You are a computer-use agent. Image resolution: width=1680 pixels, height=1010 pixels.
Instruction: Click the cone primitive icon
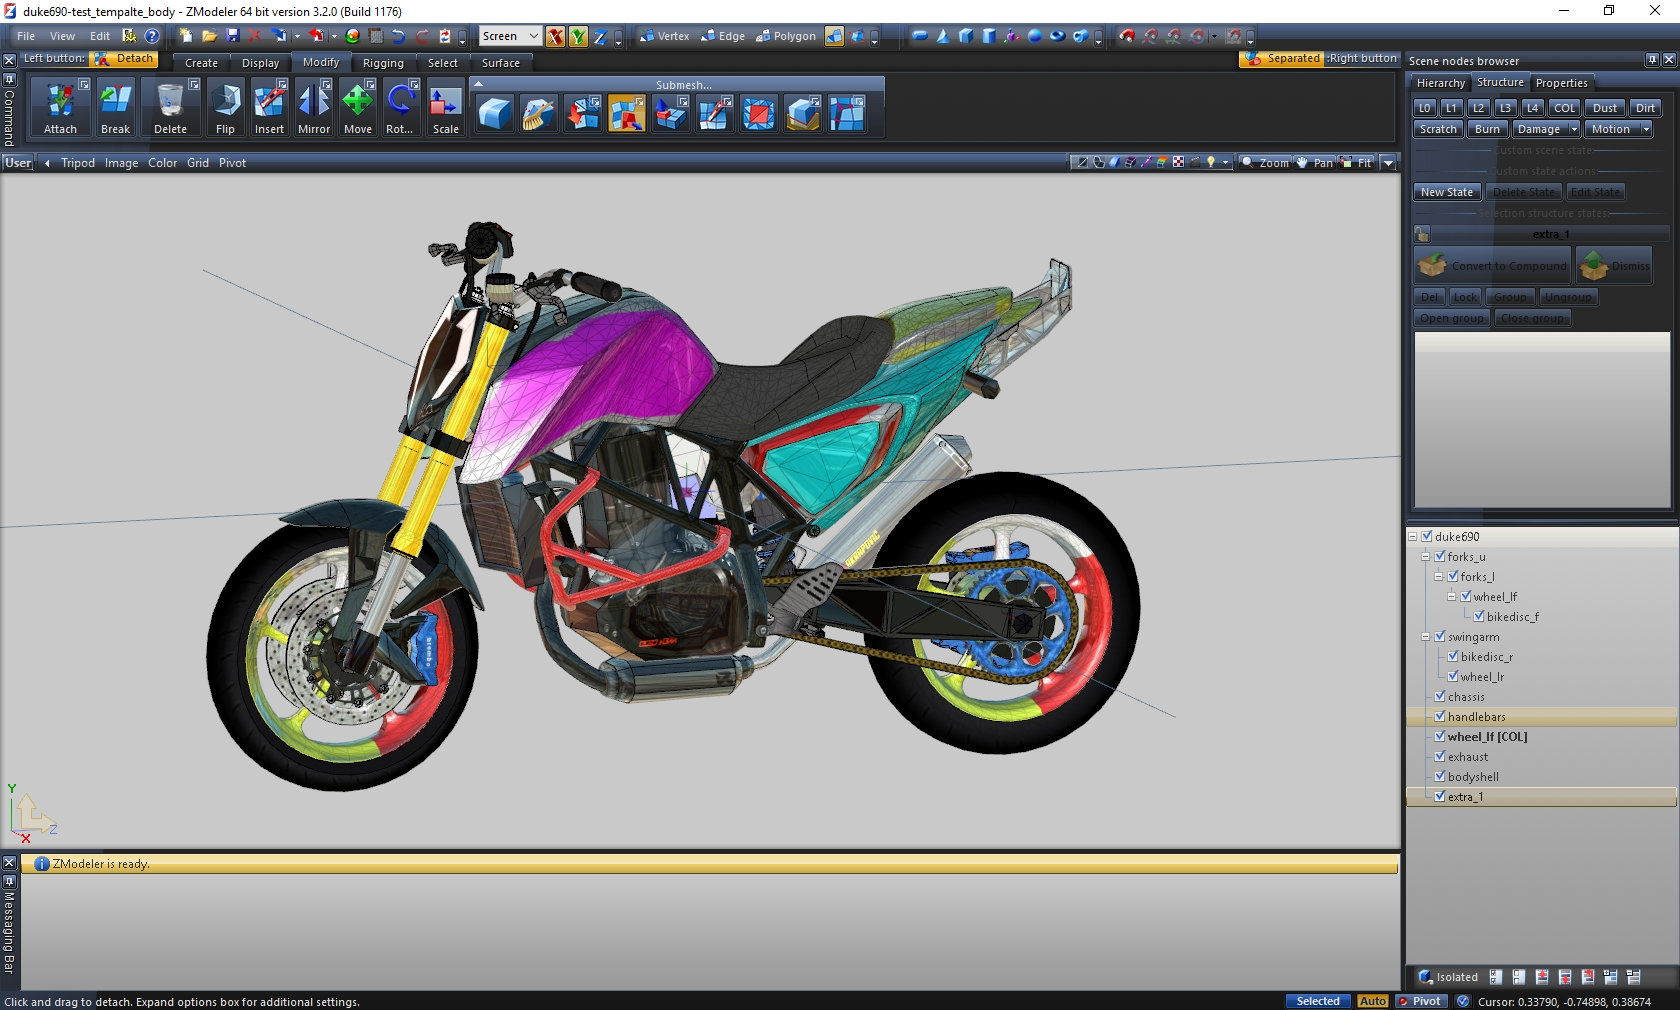[942, 36]
